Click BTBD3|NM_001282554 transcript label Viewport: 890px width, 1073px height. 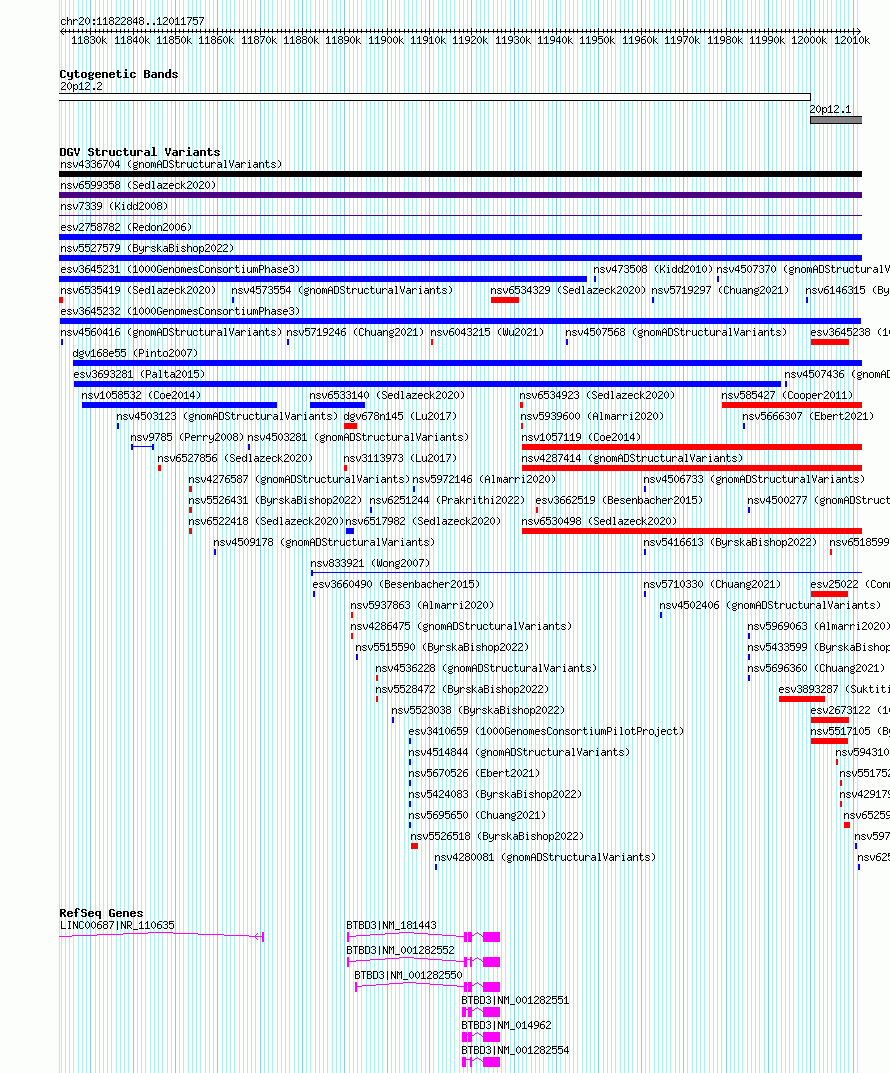(515, 1050)
